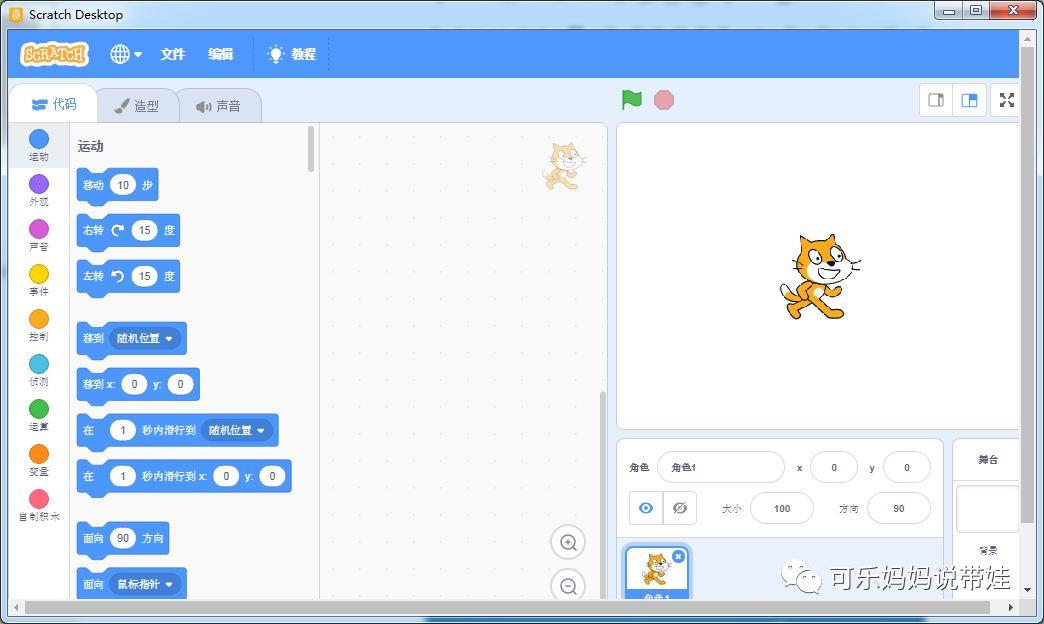This screenshot has height=624, width=1044.
Task: Click the sprite name field 角色1
Action: point(720,468)
